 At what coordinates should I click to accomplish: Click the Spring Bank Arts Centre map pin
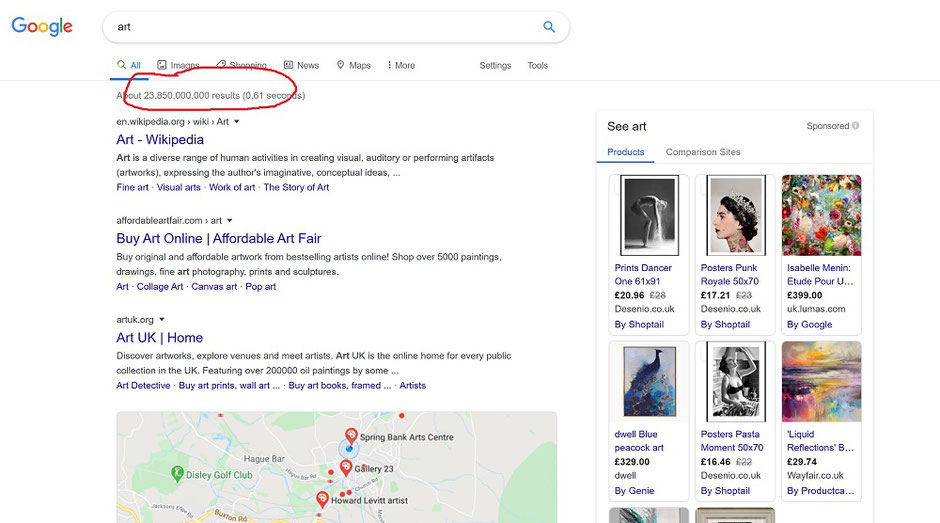[x=351, y=435]
